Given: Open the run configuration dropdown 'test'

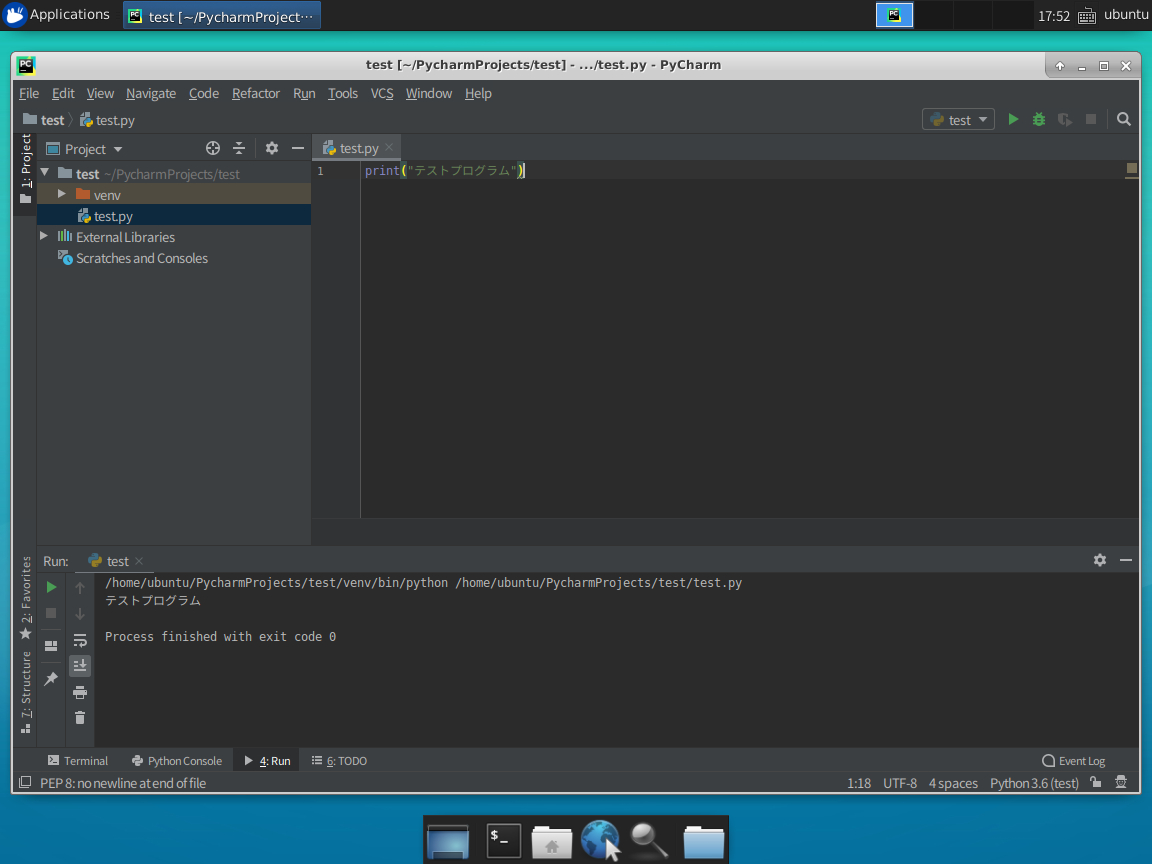Looking at the screenshot, I should coord(958,119).
